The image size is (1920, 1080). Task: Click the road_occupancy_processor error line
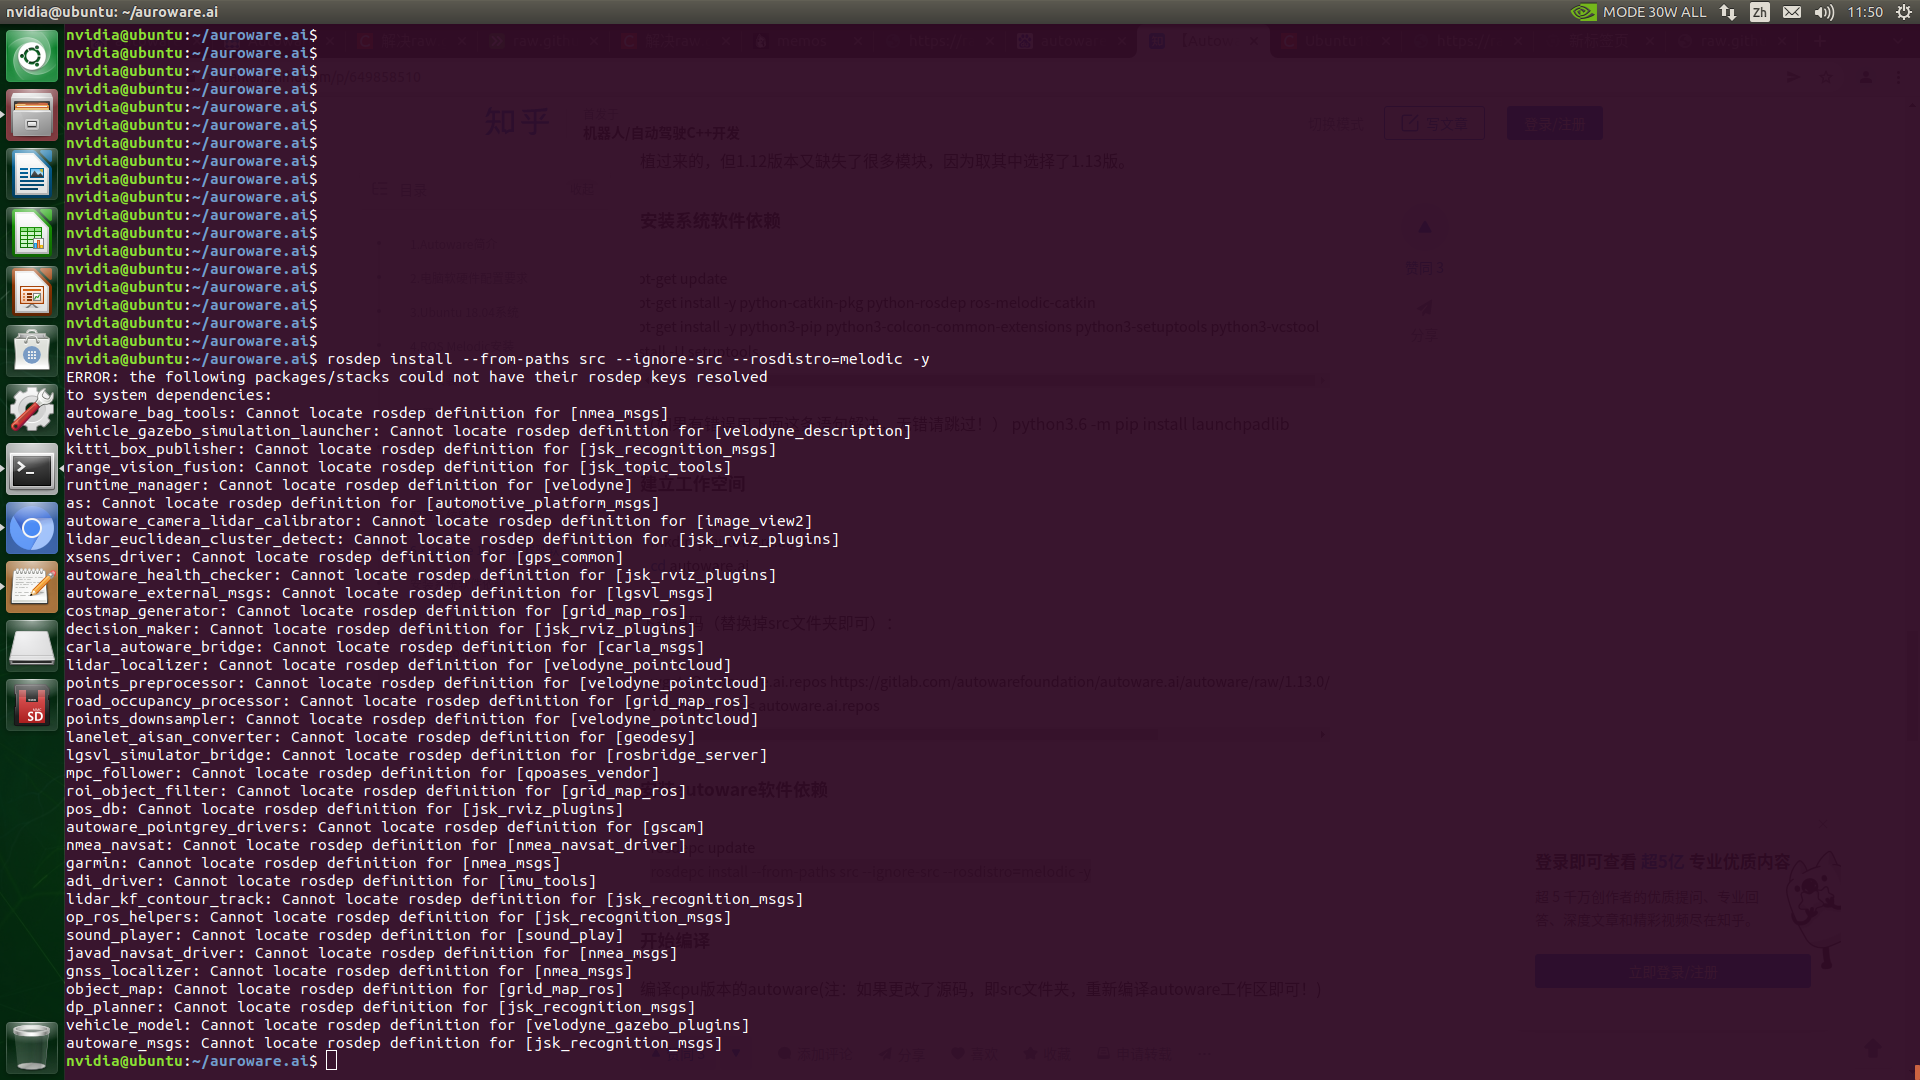click(408, 701)
